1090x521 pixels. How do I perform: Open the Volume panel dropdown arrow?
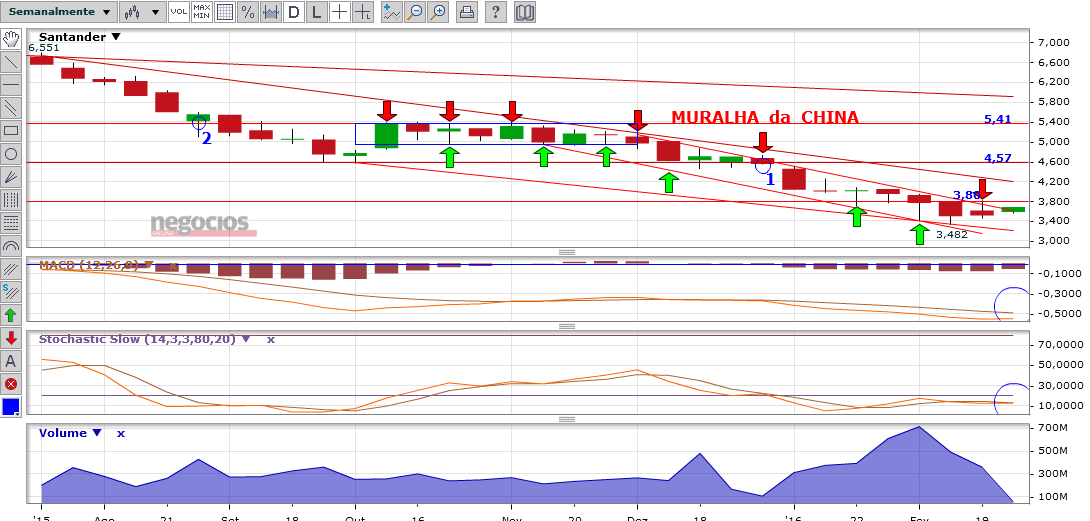pyautogui.click(x=97, y=433)
